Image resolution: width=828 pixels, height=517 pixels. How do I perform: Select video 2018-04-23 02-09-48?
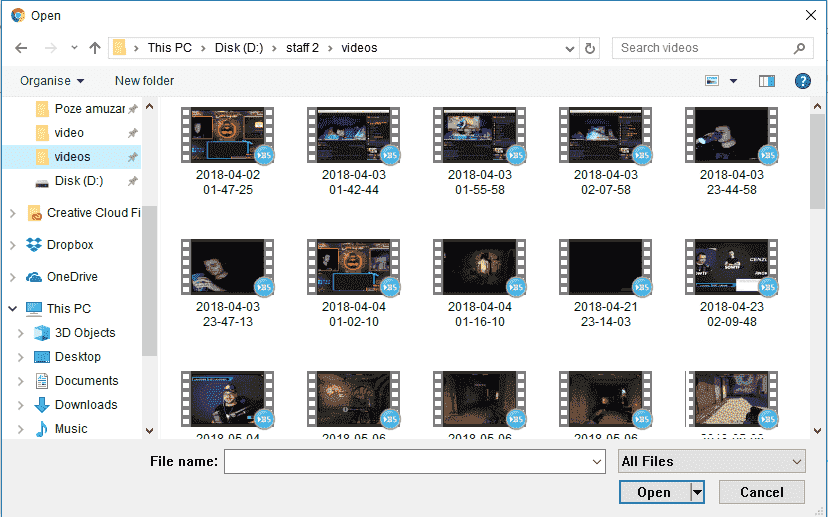[x=731, y=284]
